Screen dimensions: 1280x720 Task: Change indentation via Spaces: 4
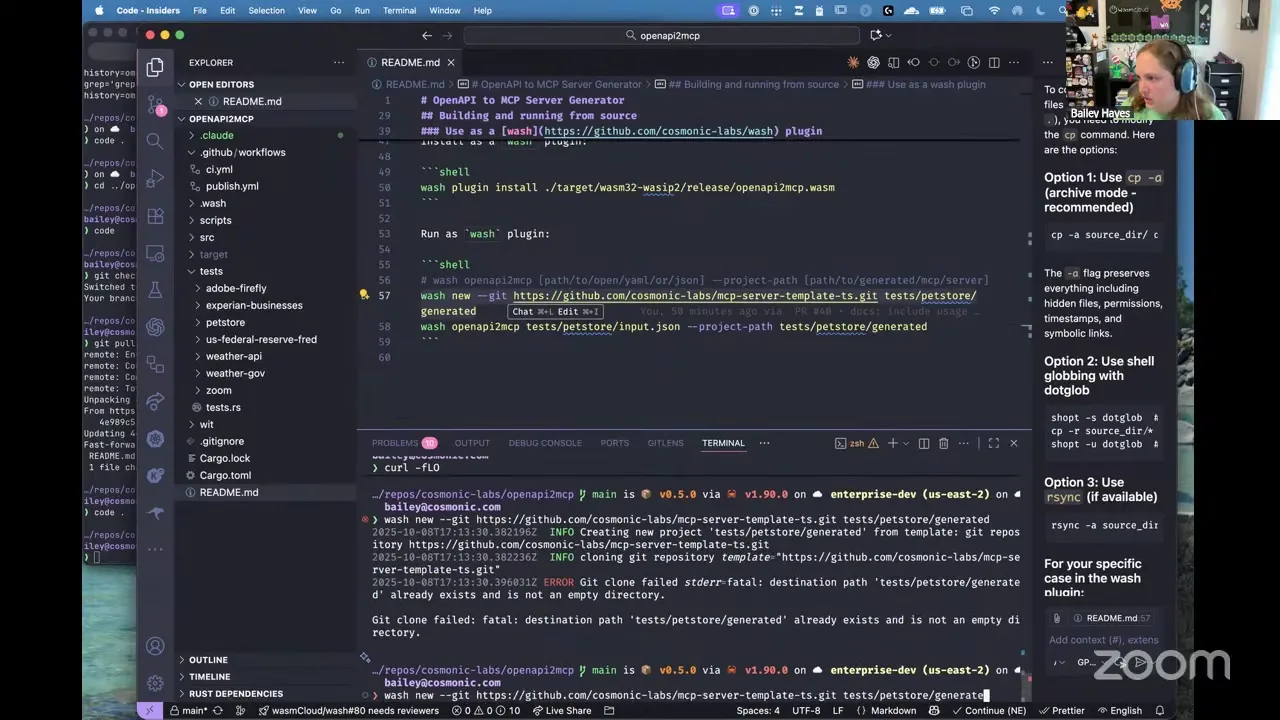(758, 711)
